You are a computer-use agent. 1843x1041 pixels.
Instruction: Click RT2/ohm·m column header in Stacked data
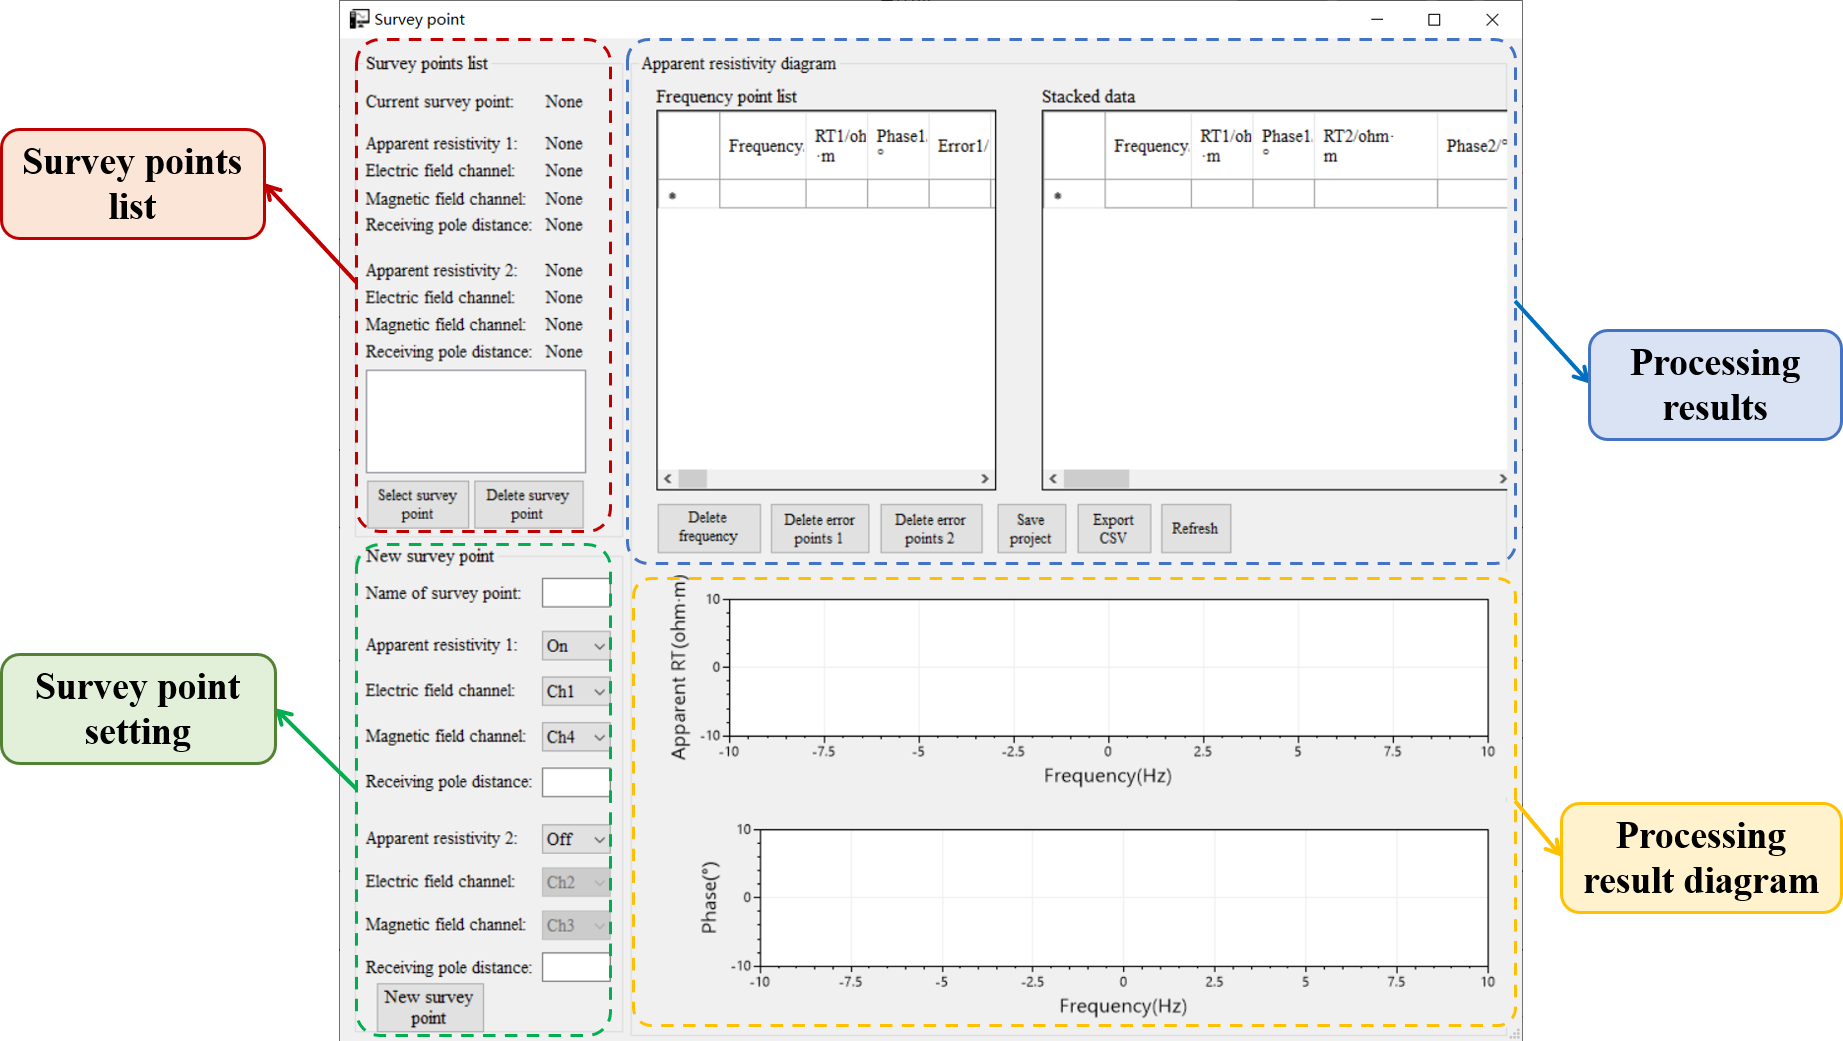click(1374, 146)
